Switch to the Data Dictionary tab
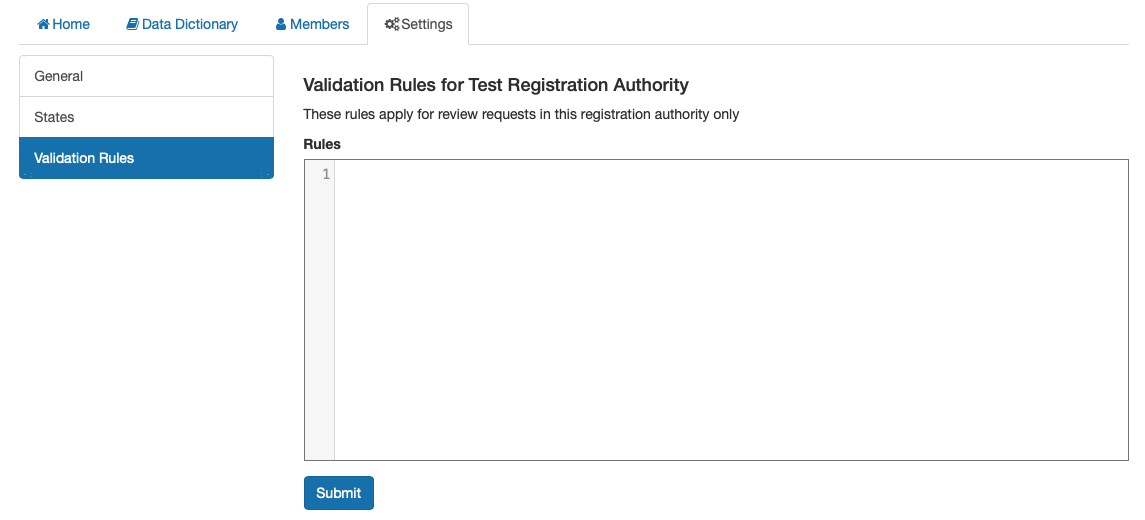Image resolution: width=1145 pixels, height=520 pixels. coord(183,24)
